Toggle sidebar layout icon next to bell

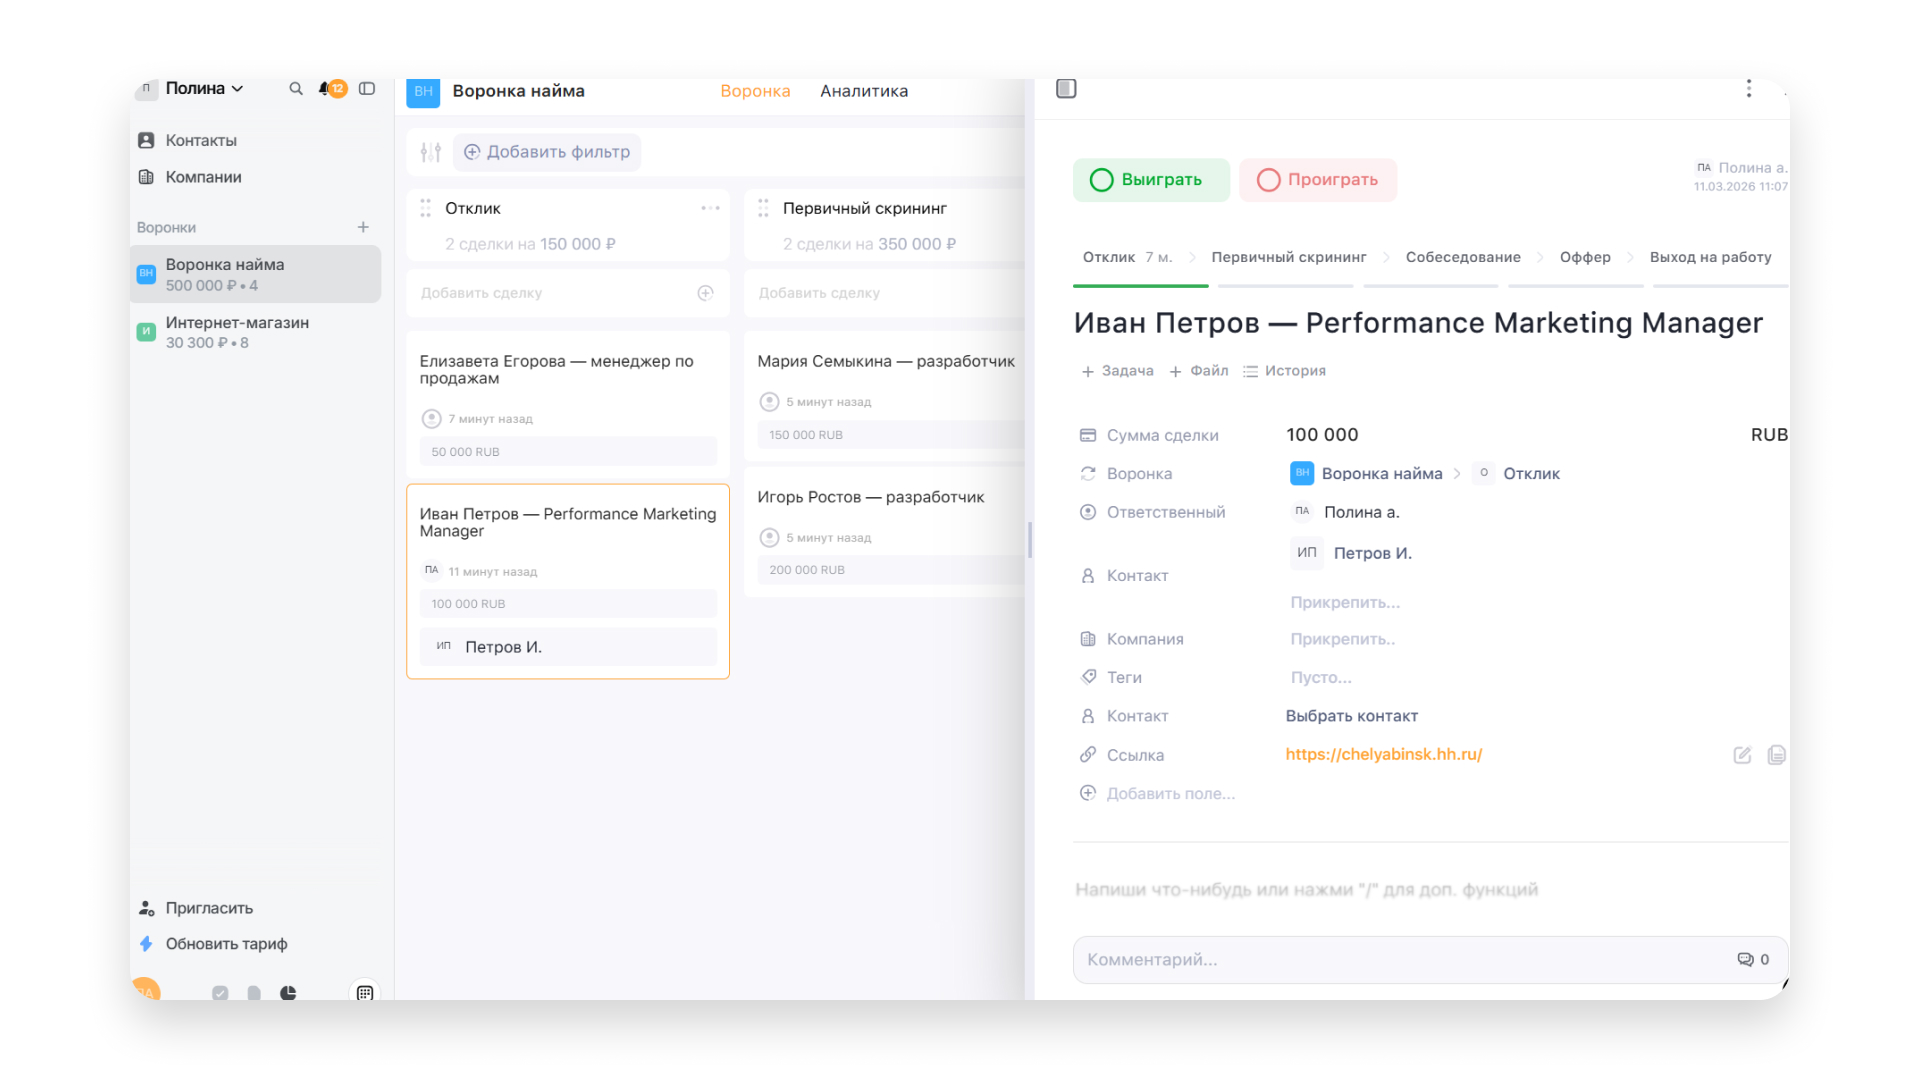[x=367, y=89]
